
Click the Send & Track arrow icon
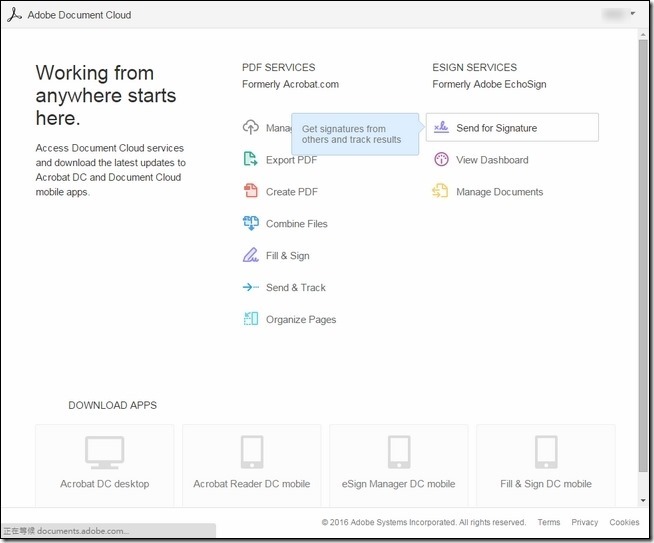[251, 287]
